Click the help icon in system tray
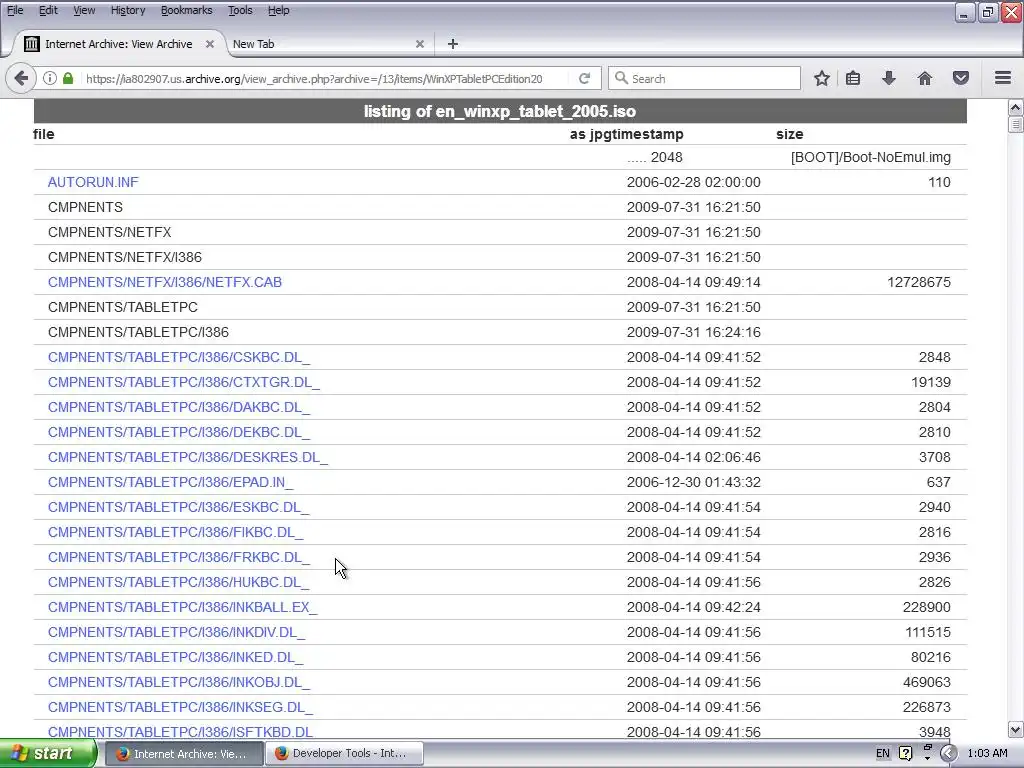1024x768 pixels. point(905,753)
